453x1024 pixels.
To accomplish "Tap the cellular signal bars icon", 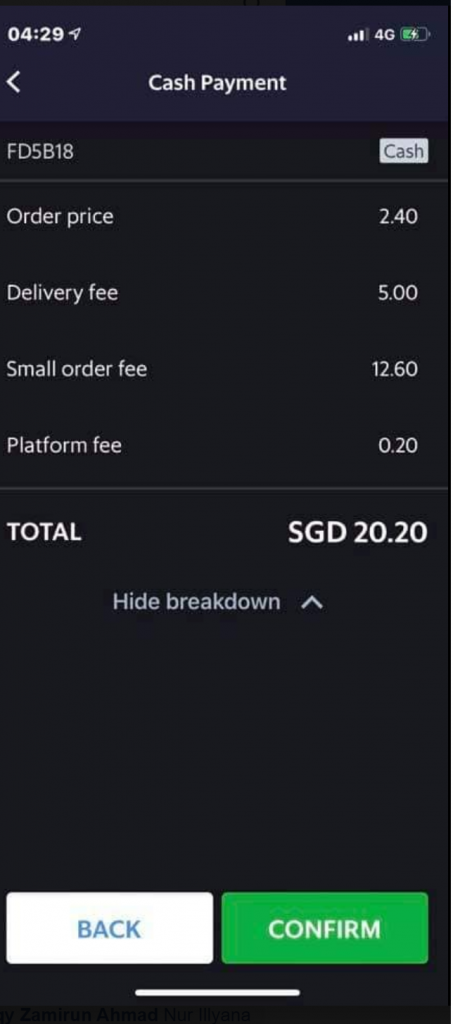I will [358, 36].
